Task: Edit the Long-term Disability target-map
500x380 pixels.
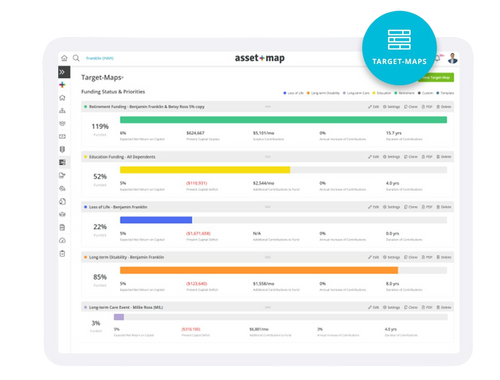Action: tap(374, 257)
